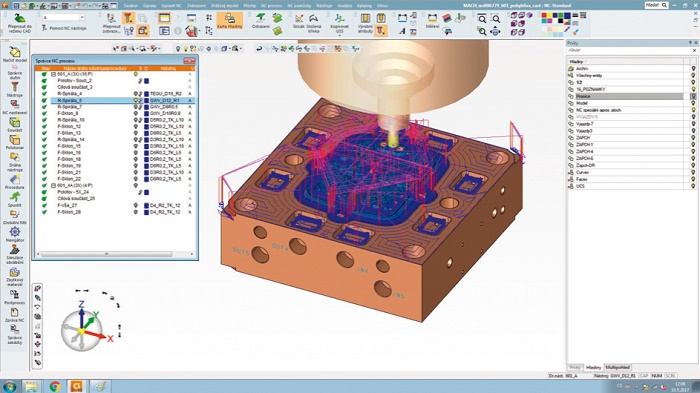Pick the red color swatch in the palette
700x393 pixels.
pos(544,16)
